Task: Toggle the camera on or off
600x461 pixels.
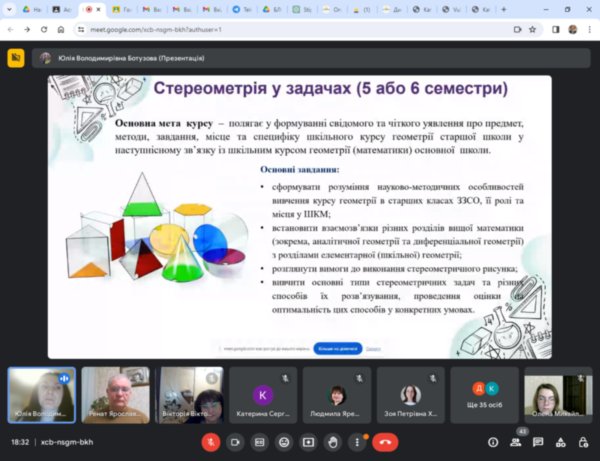Action: coord(236,441)
